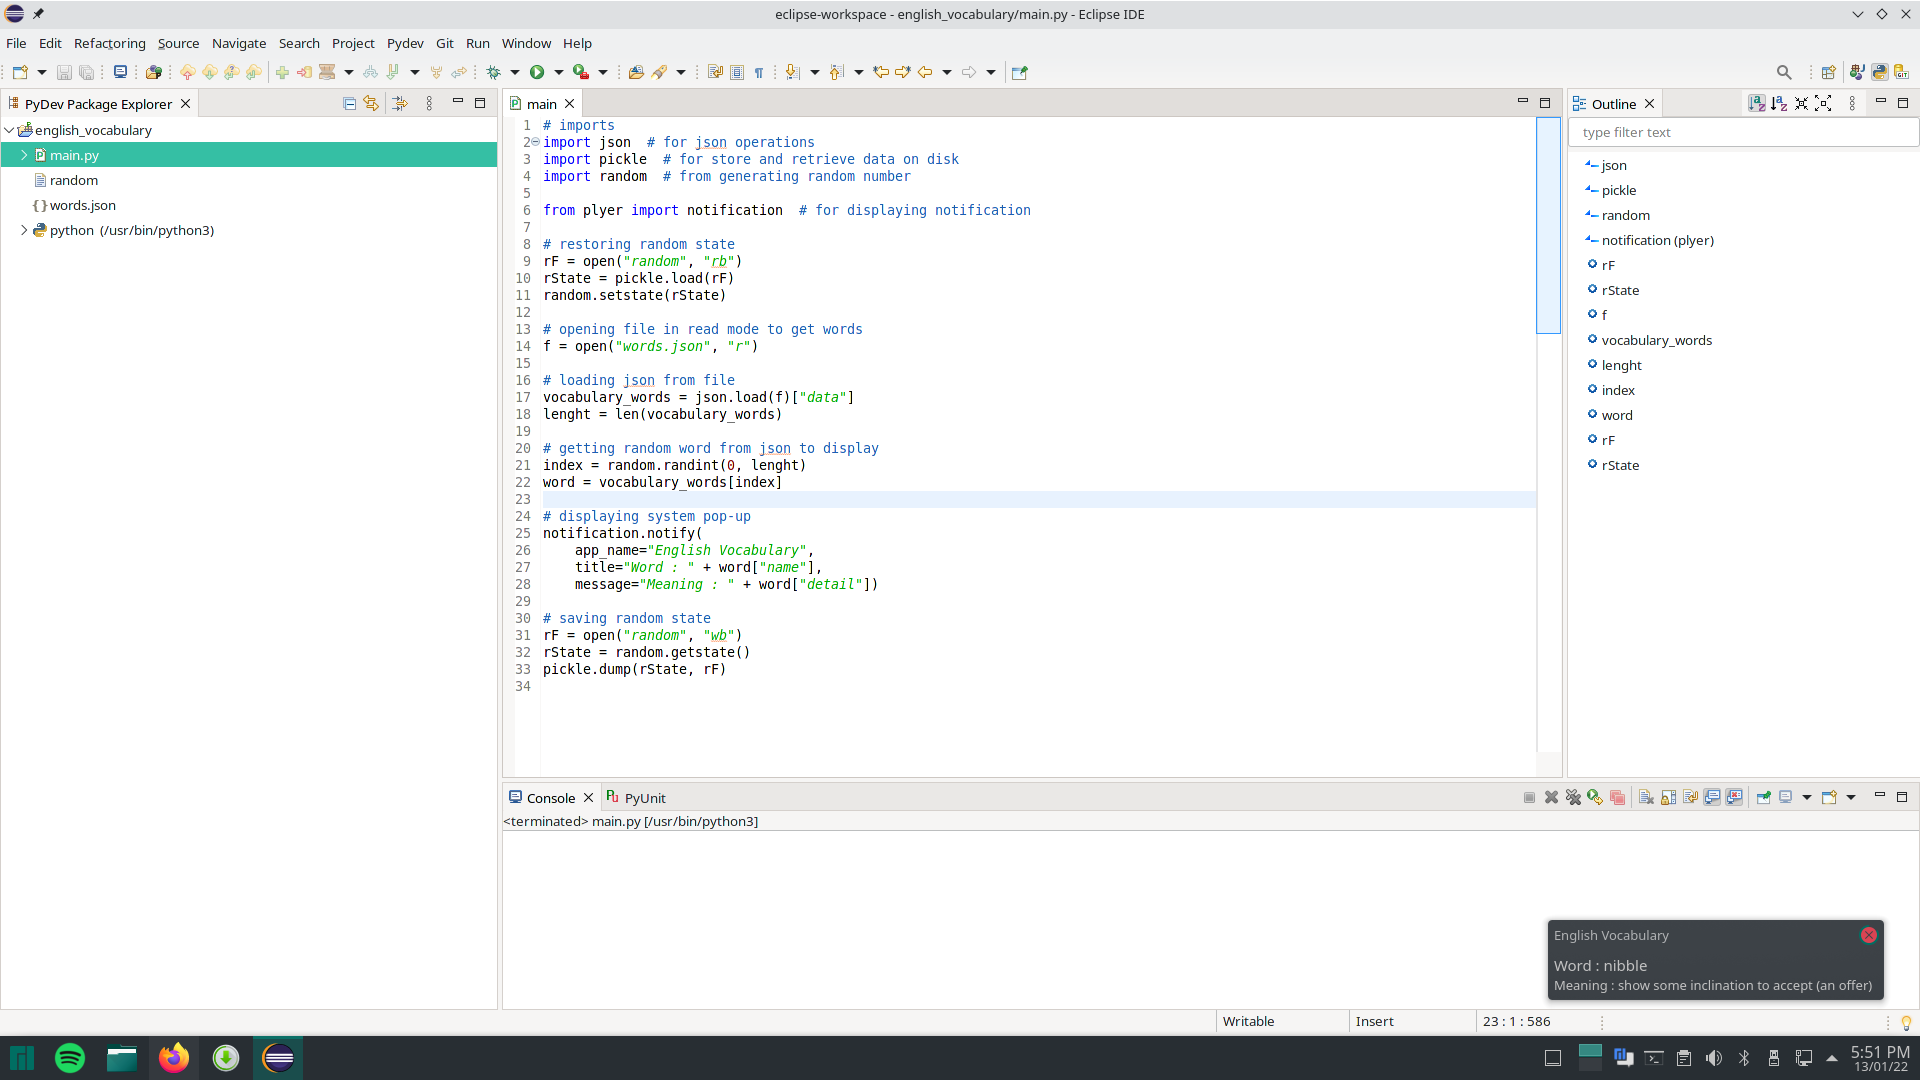
Task: Click the toolbar search magnifier icon
Action: 1783,72
